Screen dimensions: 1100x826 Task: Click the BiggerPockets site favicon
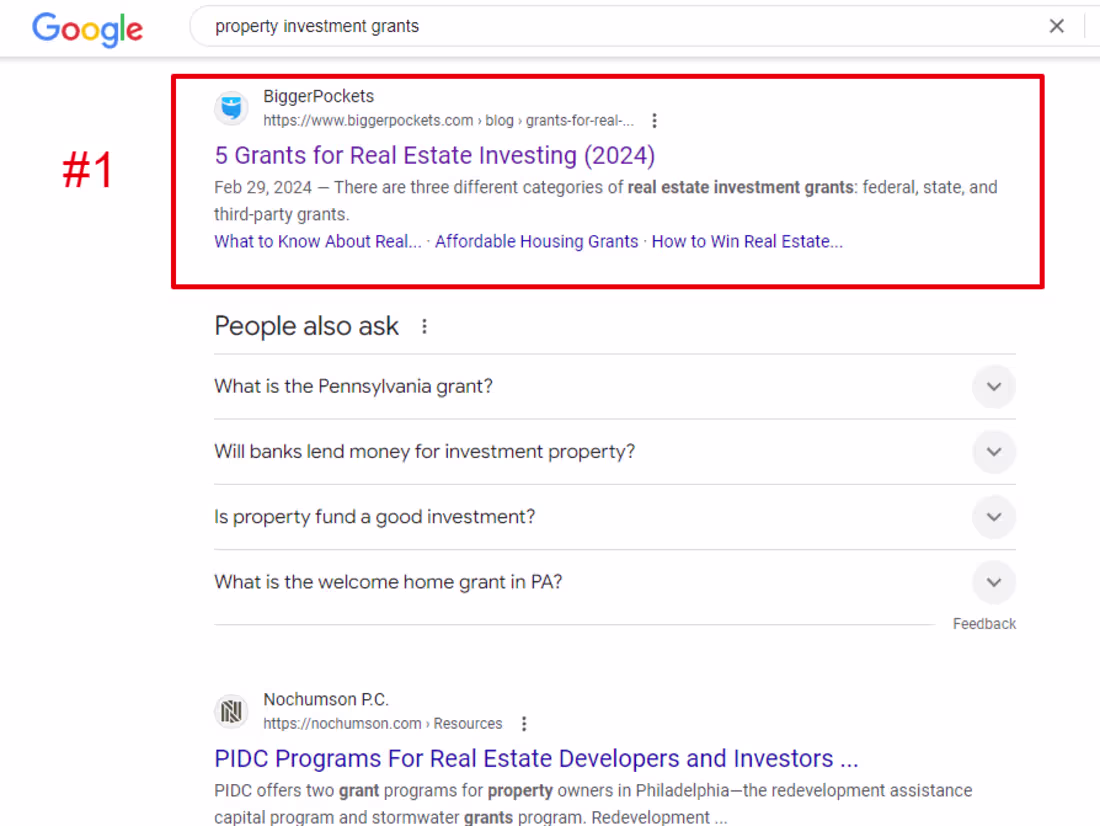click(x=231, y=108)
